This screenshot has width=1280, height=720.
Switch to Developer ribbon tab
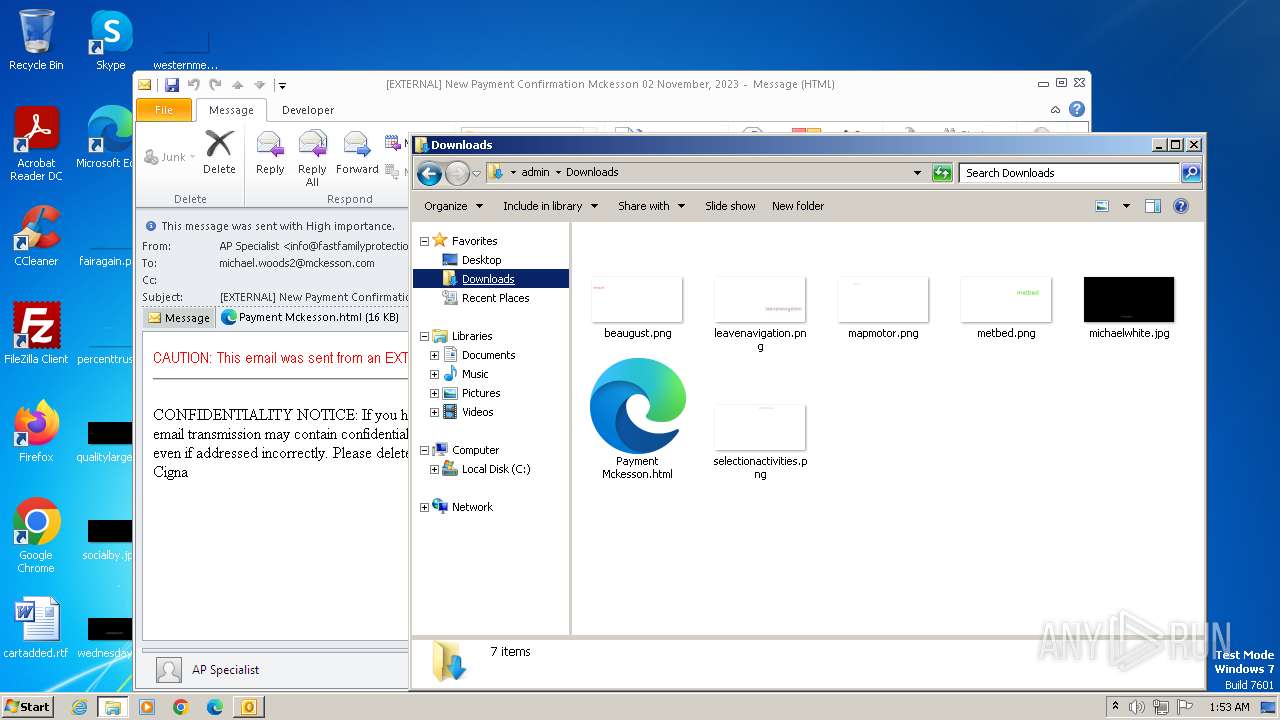[x=308, y=110]
